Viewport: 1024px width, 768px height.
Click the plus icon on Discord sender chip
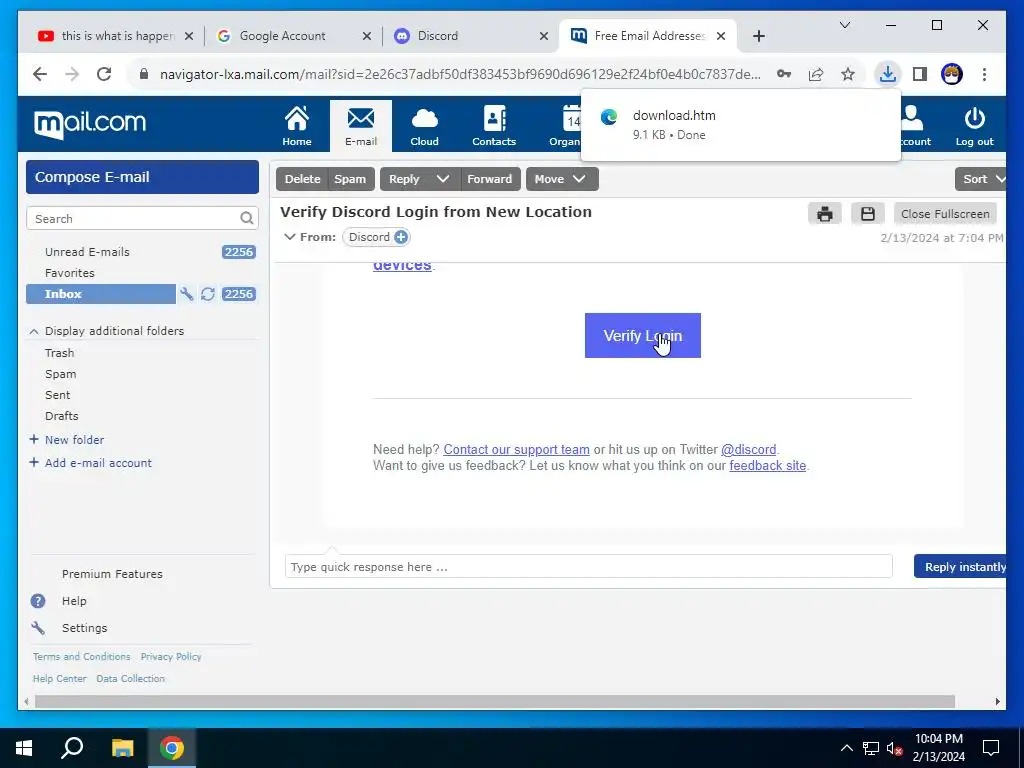point(401,237)
